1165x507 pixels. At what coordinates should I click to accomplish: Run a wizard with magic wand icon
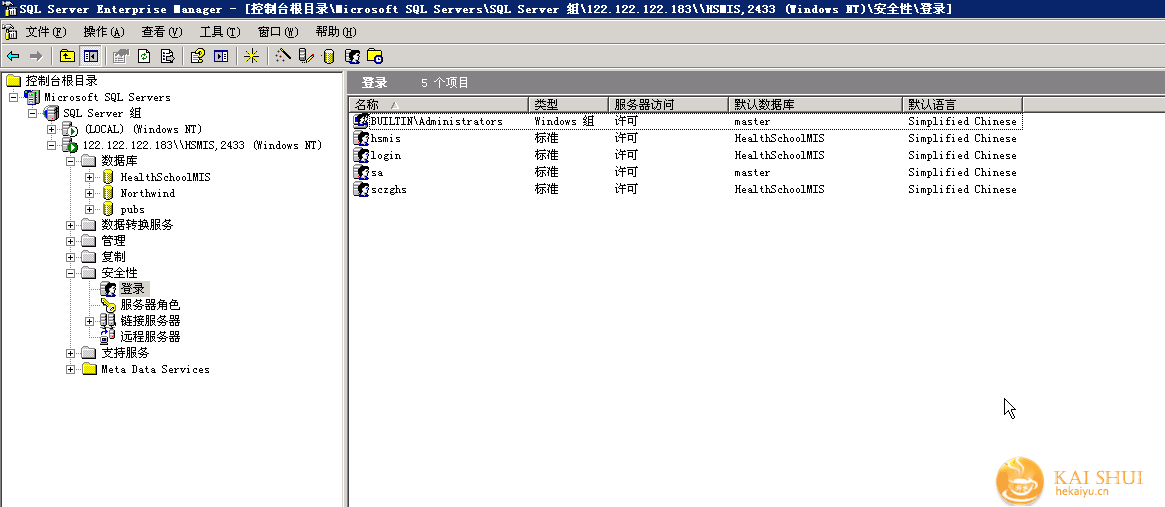point(282,56)
